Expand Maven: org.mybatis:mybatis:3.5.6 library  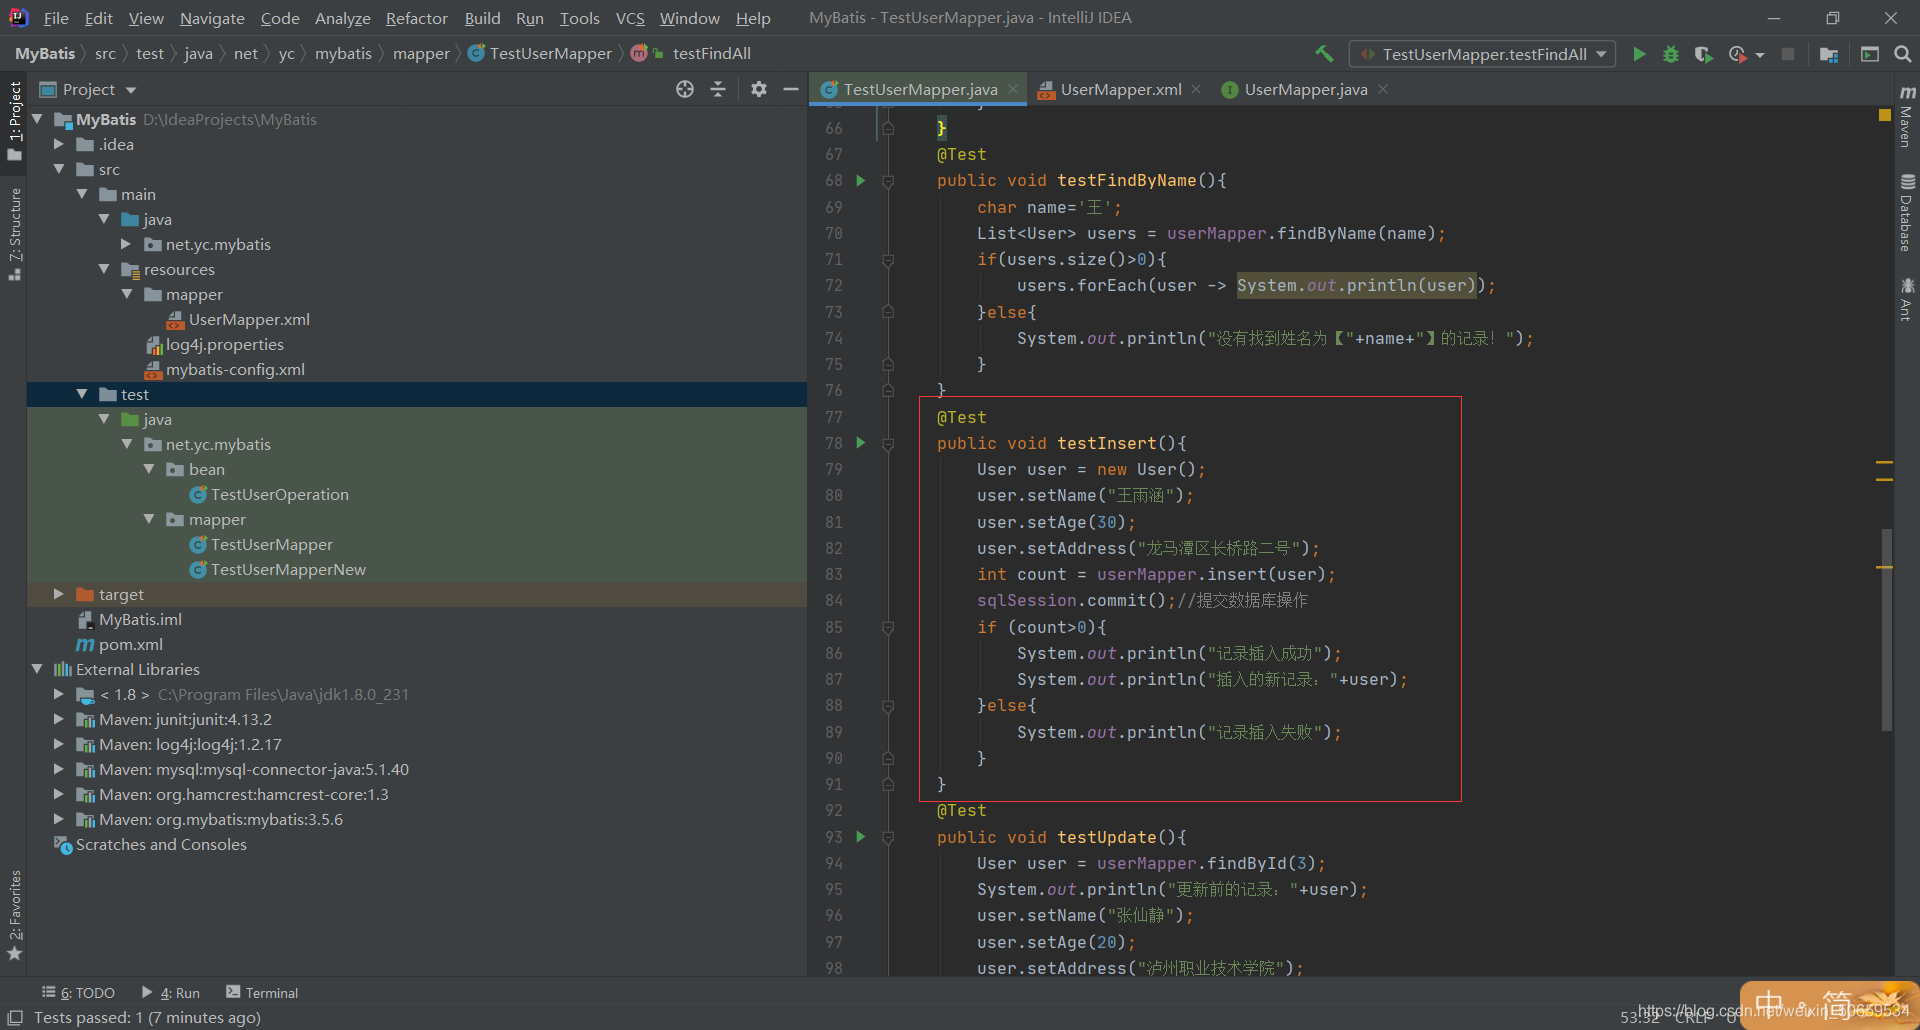59,819
